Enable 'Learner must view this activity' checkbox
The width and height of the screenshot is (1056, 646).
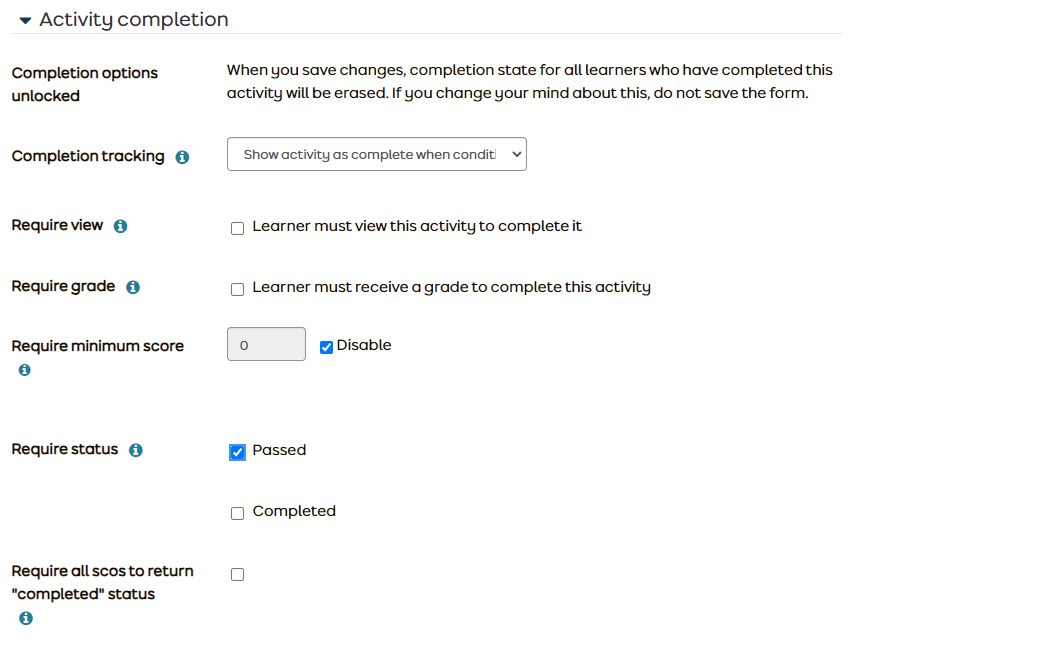[238, 228]
